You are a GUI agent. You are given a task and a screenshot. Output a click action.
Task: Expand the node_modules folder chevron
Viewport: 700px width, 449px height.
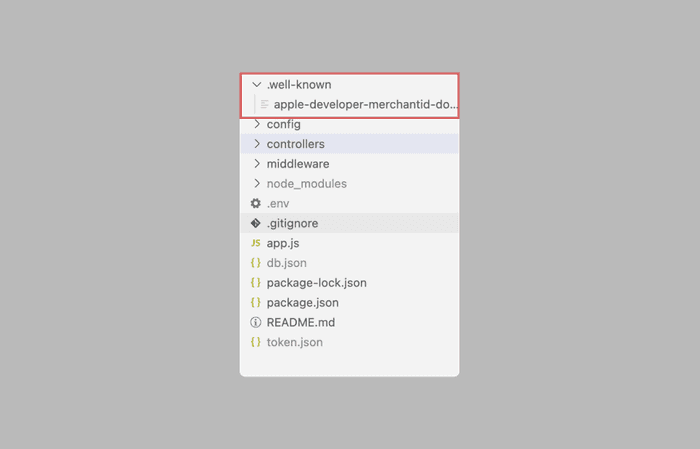257,184
